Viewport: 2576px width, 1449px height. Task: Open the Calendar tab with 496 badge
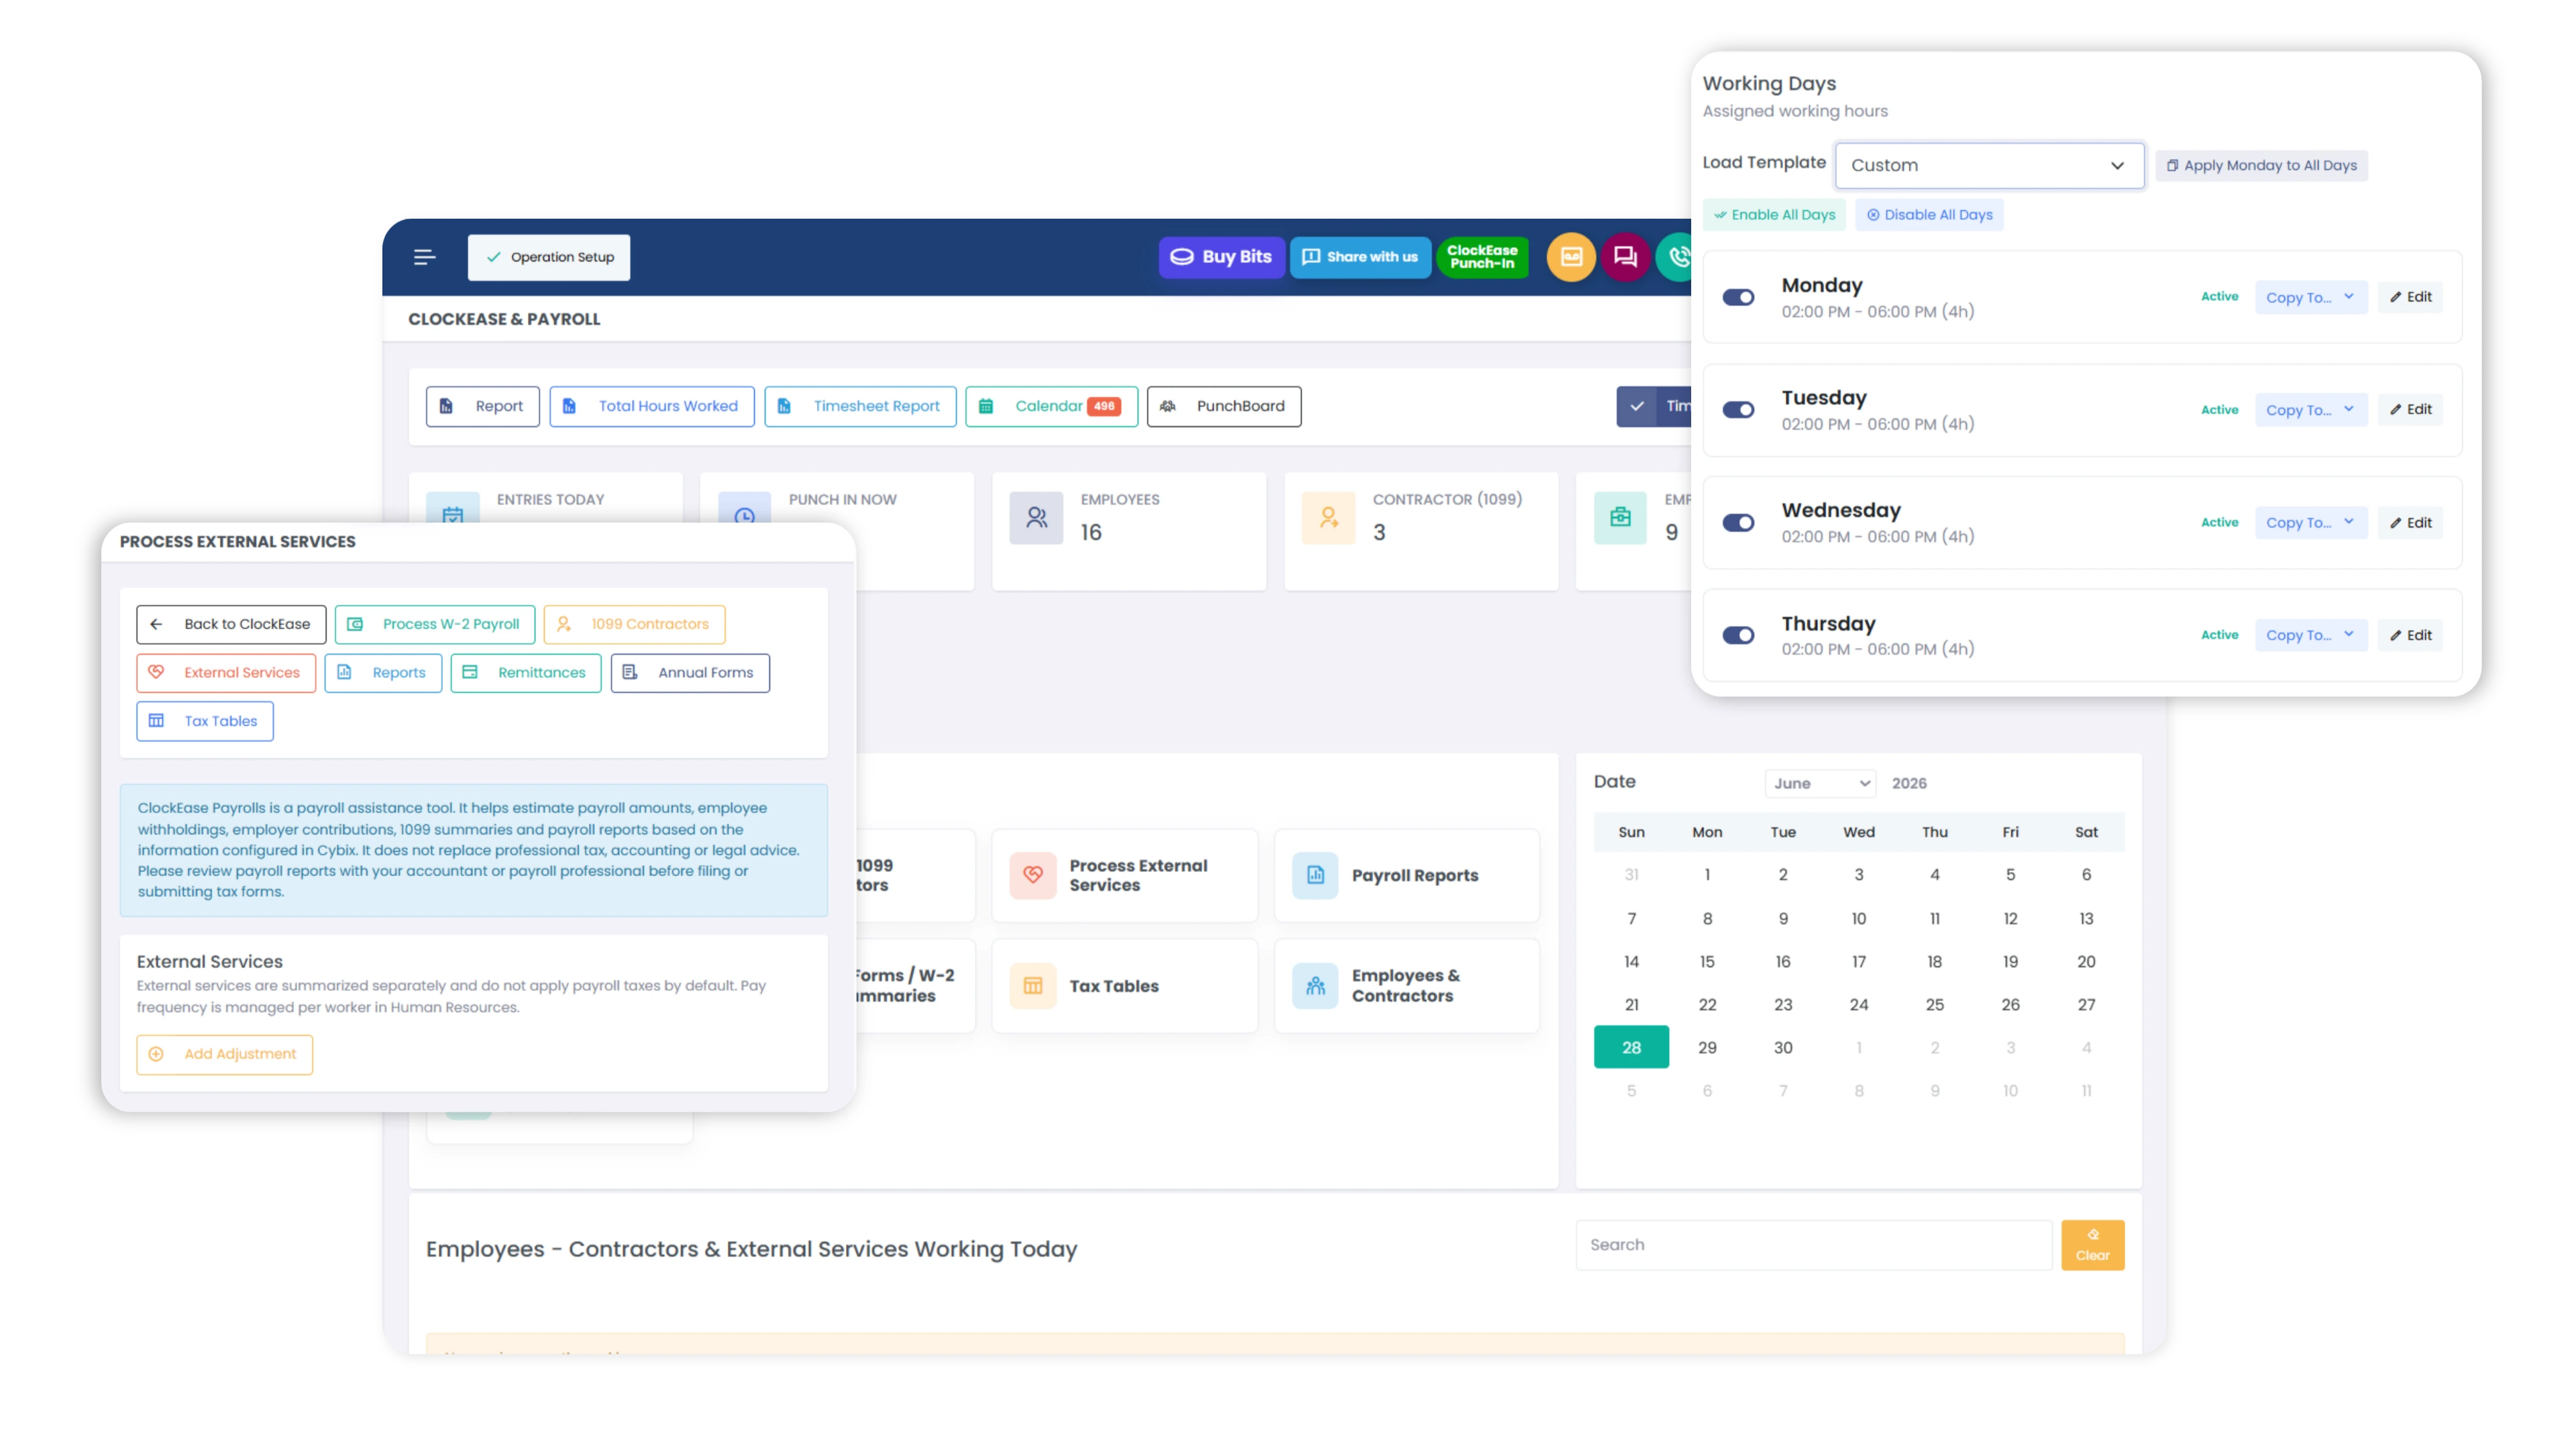[x=1051, y=406]
